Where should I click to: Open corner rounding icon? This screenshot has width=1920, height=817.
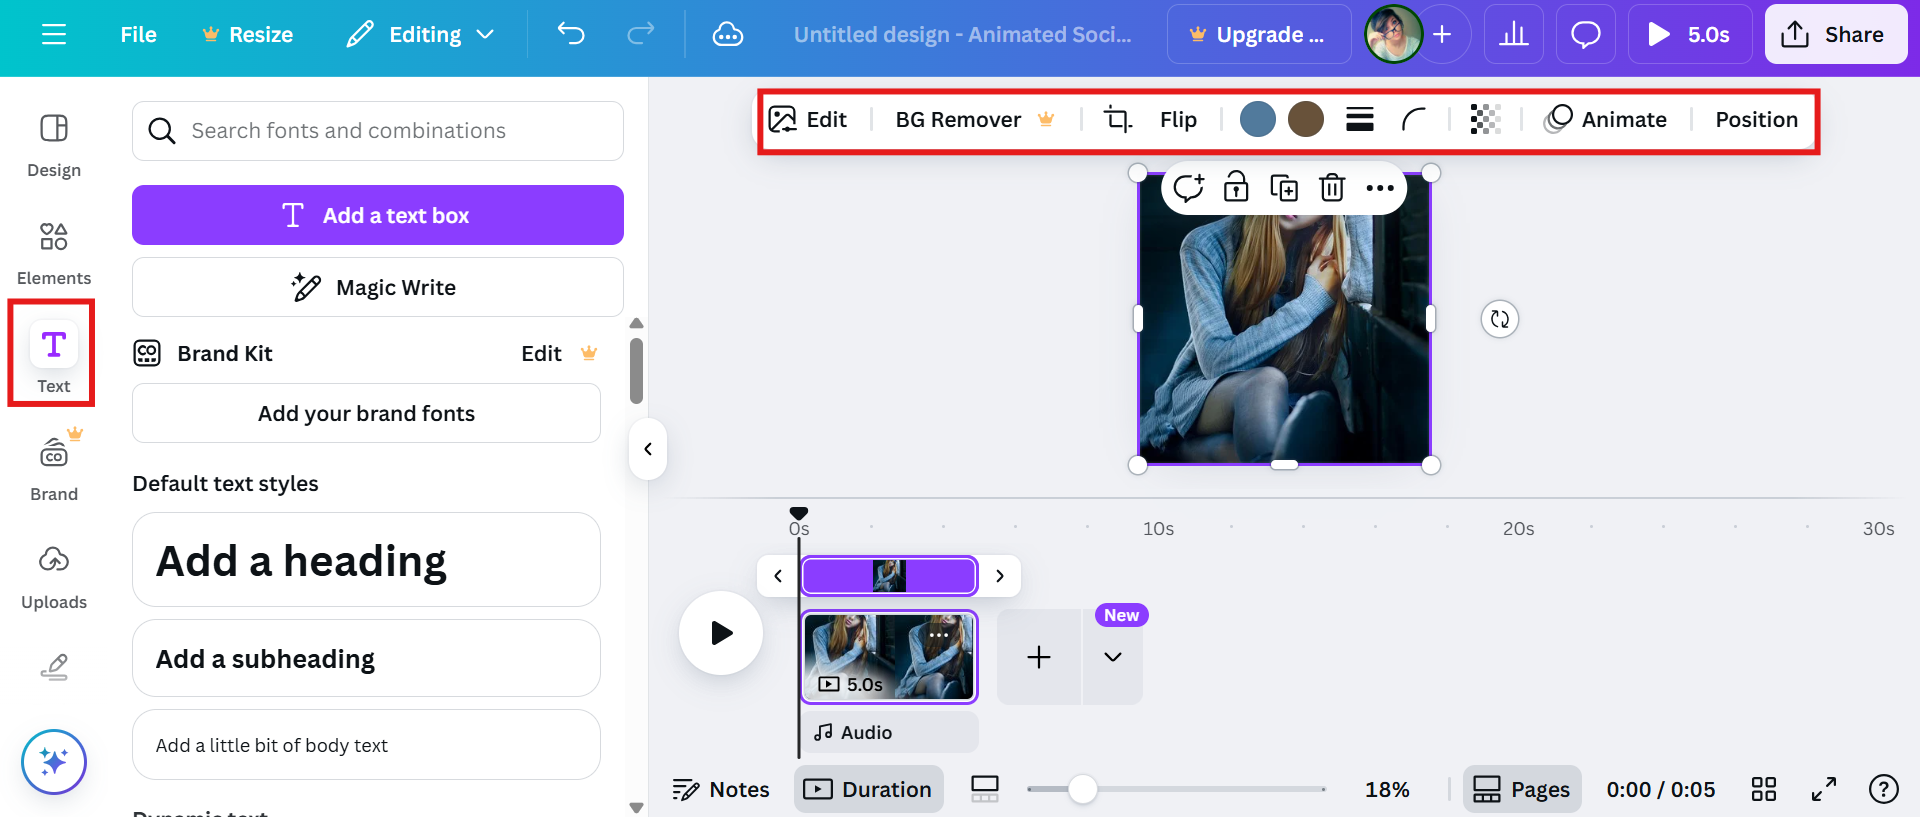click(x=1413, y=120)
